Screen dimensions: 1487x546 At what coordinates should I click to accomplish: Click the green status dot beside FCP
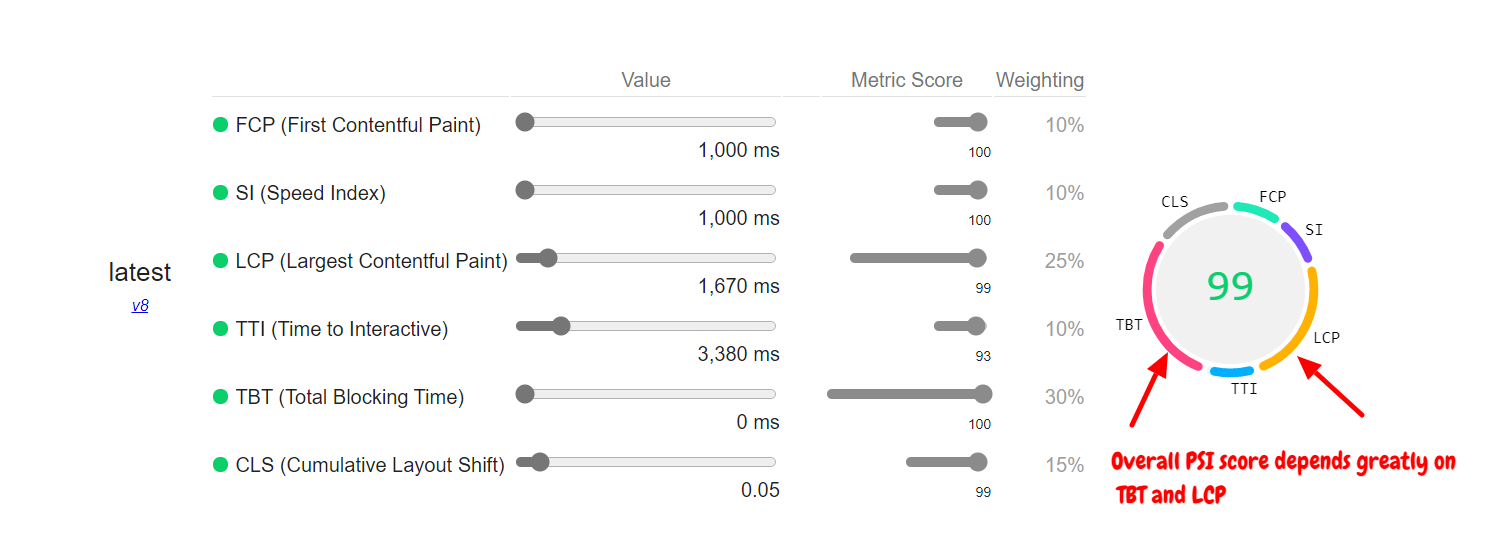(221, 125)
